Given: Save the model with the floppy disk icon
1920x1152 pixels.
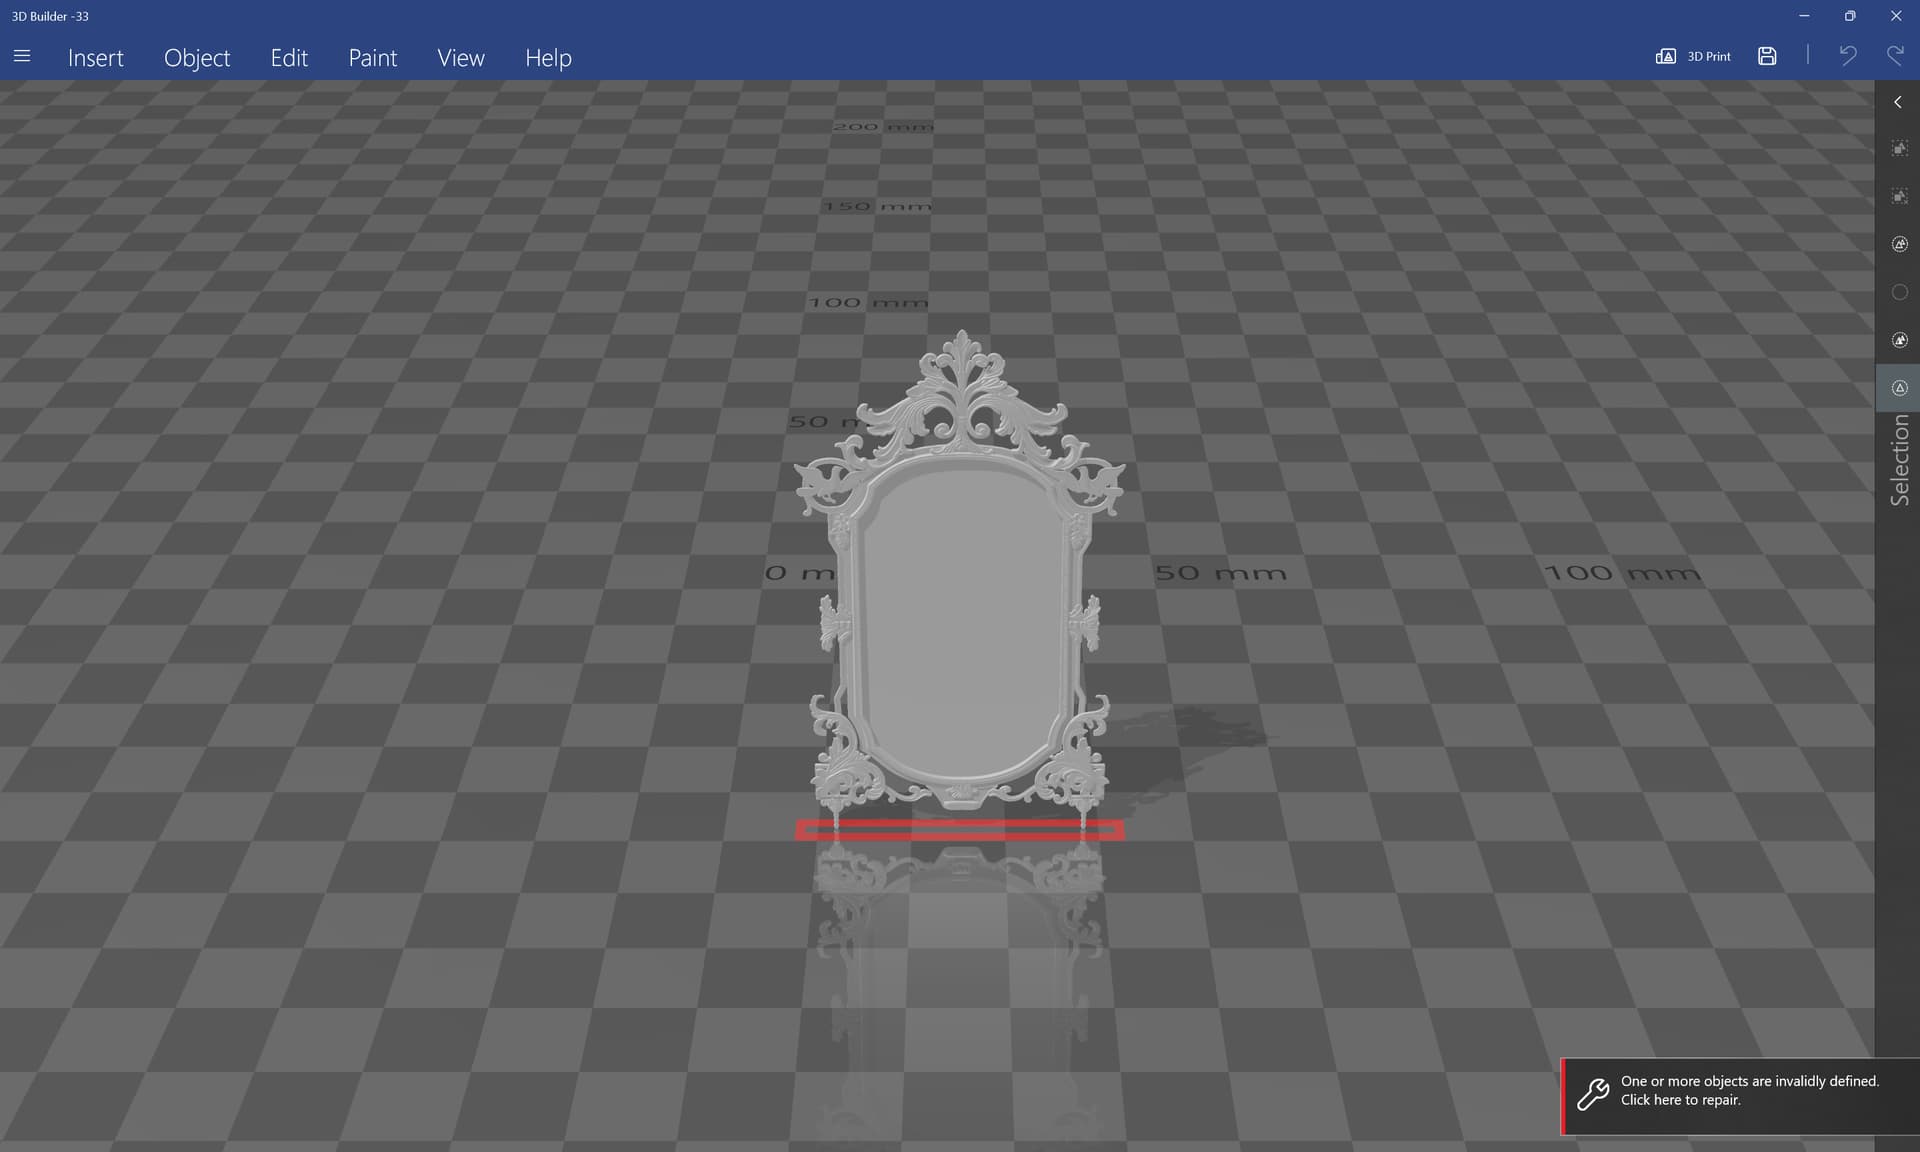Looking at the screenshot, I should point(1767,57).
